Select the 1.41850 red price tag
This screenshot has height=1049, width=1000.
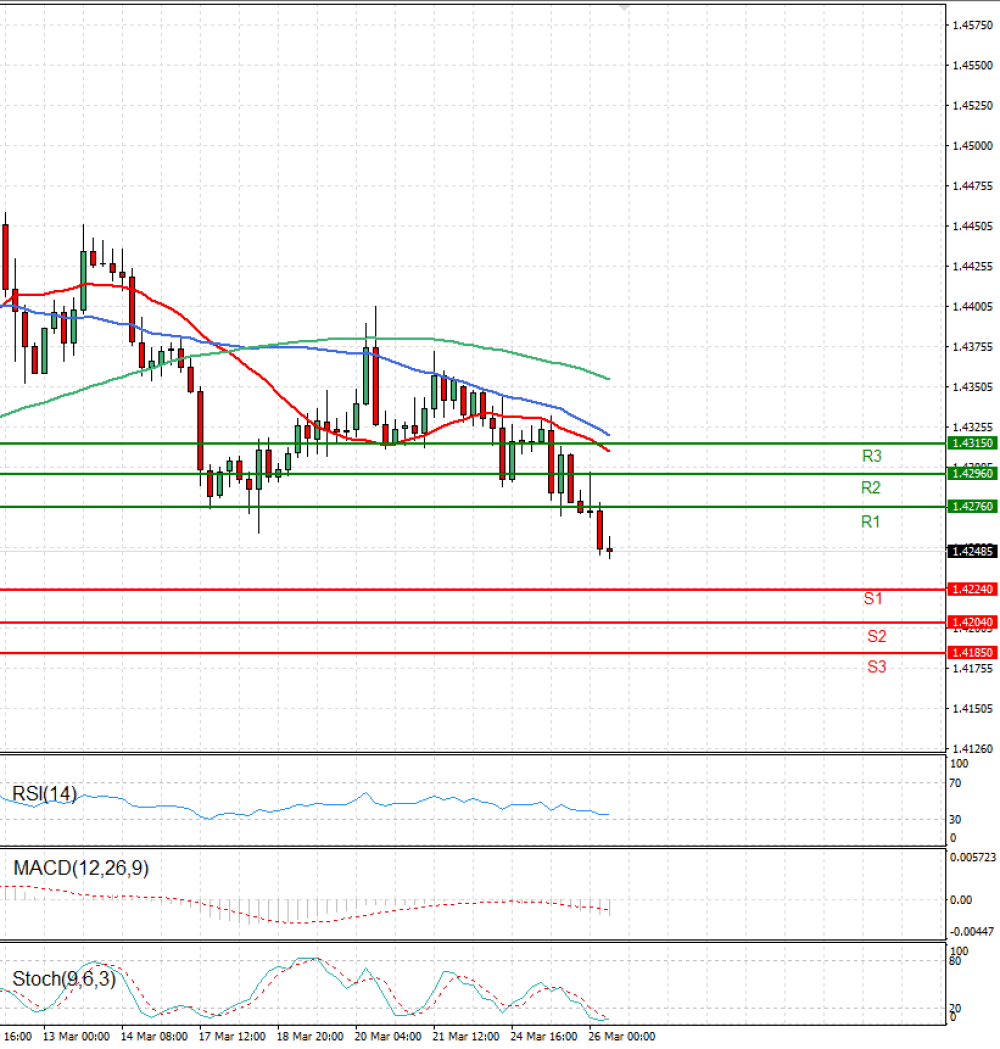(973, 652)
